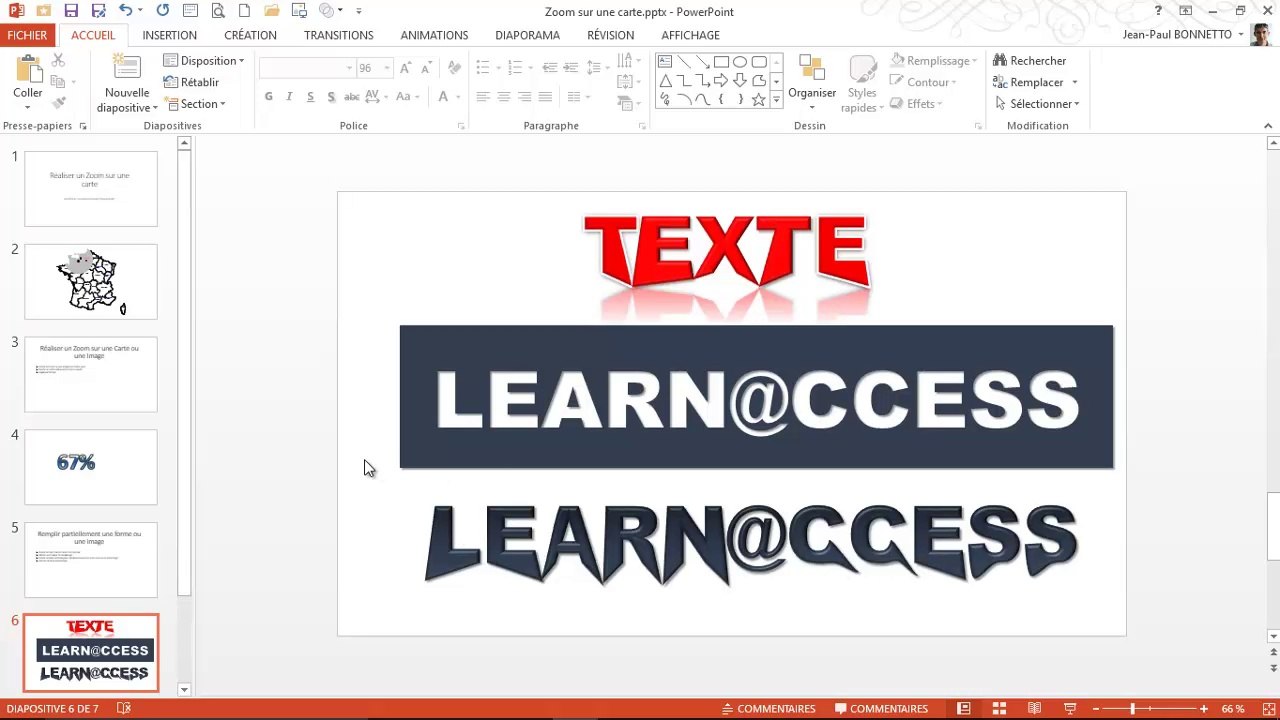This screenshot has height=720, width=1280.
Task: Toggle bold G formatting
Action: pos(268,97)
